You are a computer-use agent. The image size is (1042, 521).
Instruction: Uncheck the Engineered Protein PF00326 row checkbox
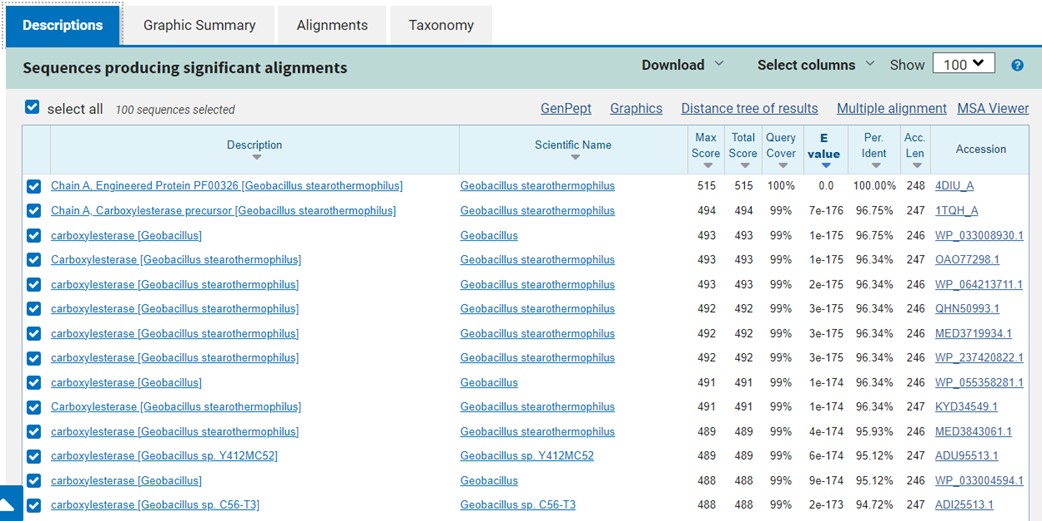[34, 186]
